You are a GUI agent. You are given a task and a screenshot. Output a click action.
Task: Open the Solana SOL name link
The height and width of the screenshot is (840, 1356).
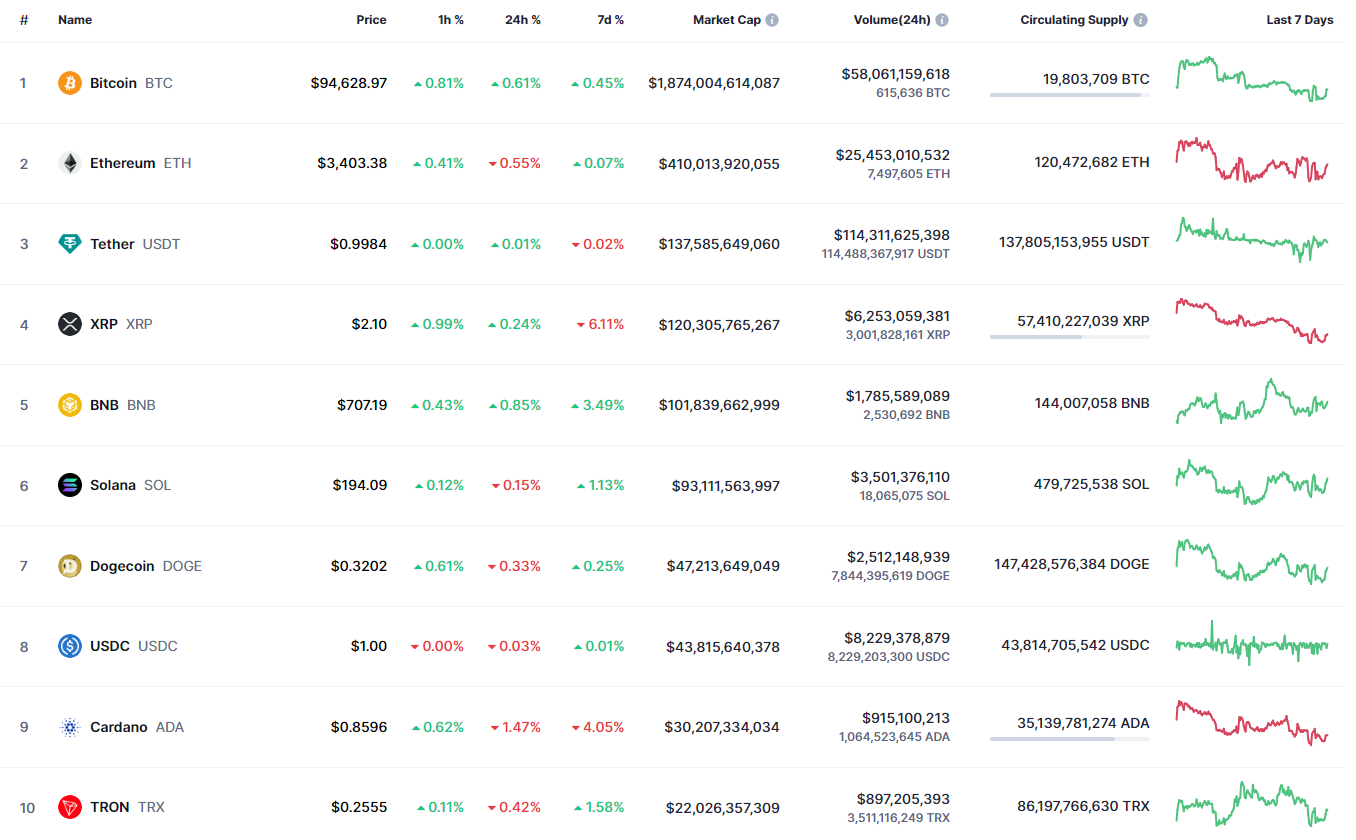tap(130, 485)
